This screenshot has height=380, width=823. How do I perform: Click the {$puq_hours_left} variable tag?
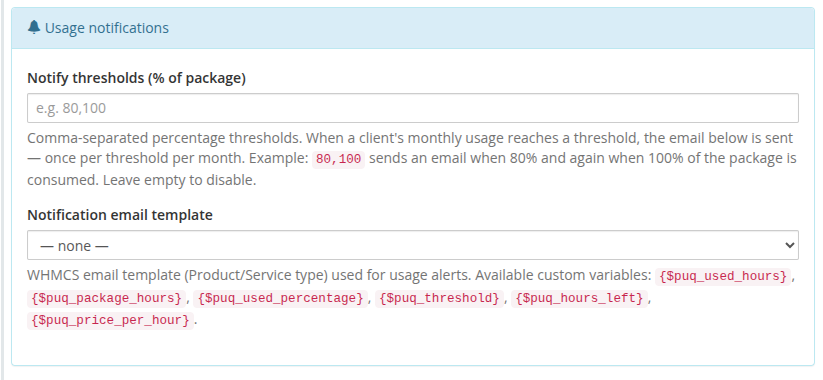(x=579, y=298)
